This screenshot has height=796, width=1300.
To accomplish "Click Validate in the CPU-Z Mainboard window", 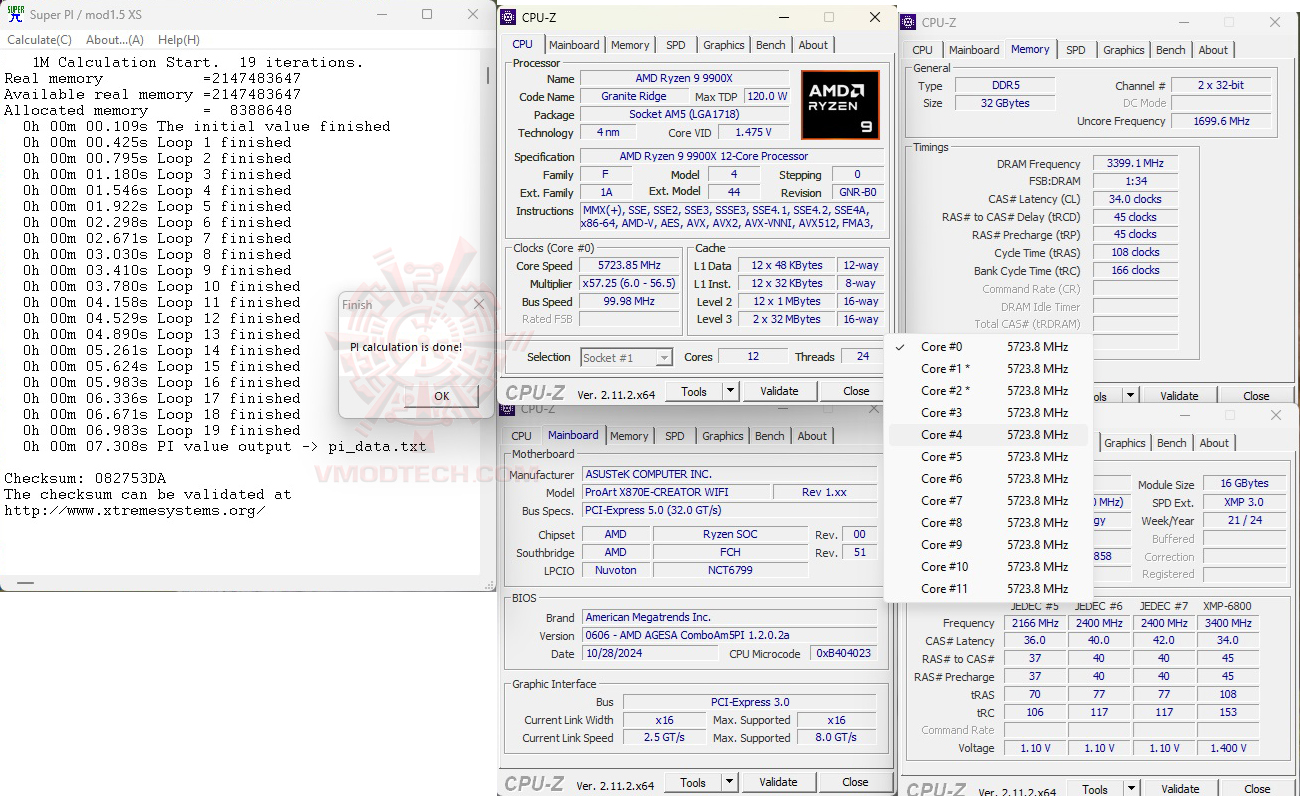I will tap(778, 783).
